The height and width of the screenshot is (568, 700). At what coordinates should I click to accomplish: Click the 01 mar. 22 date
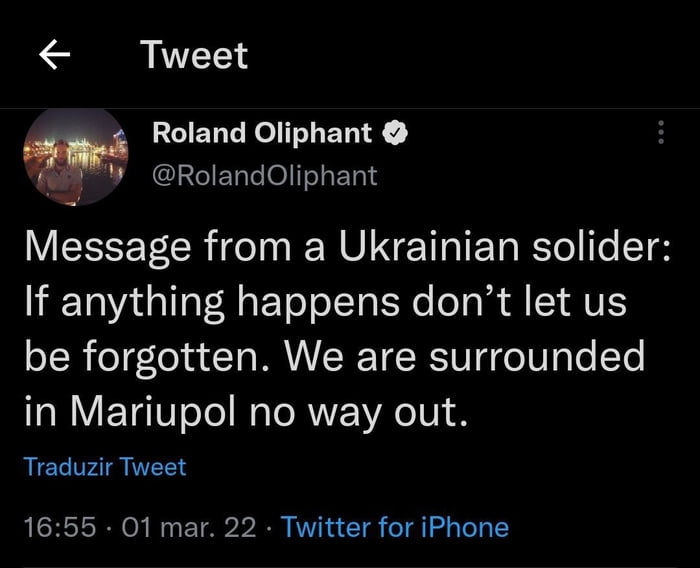[x=188, y=527]
